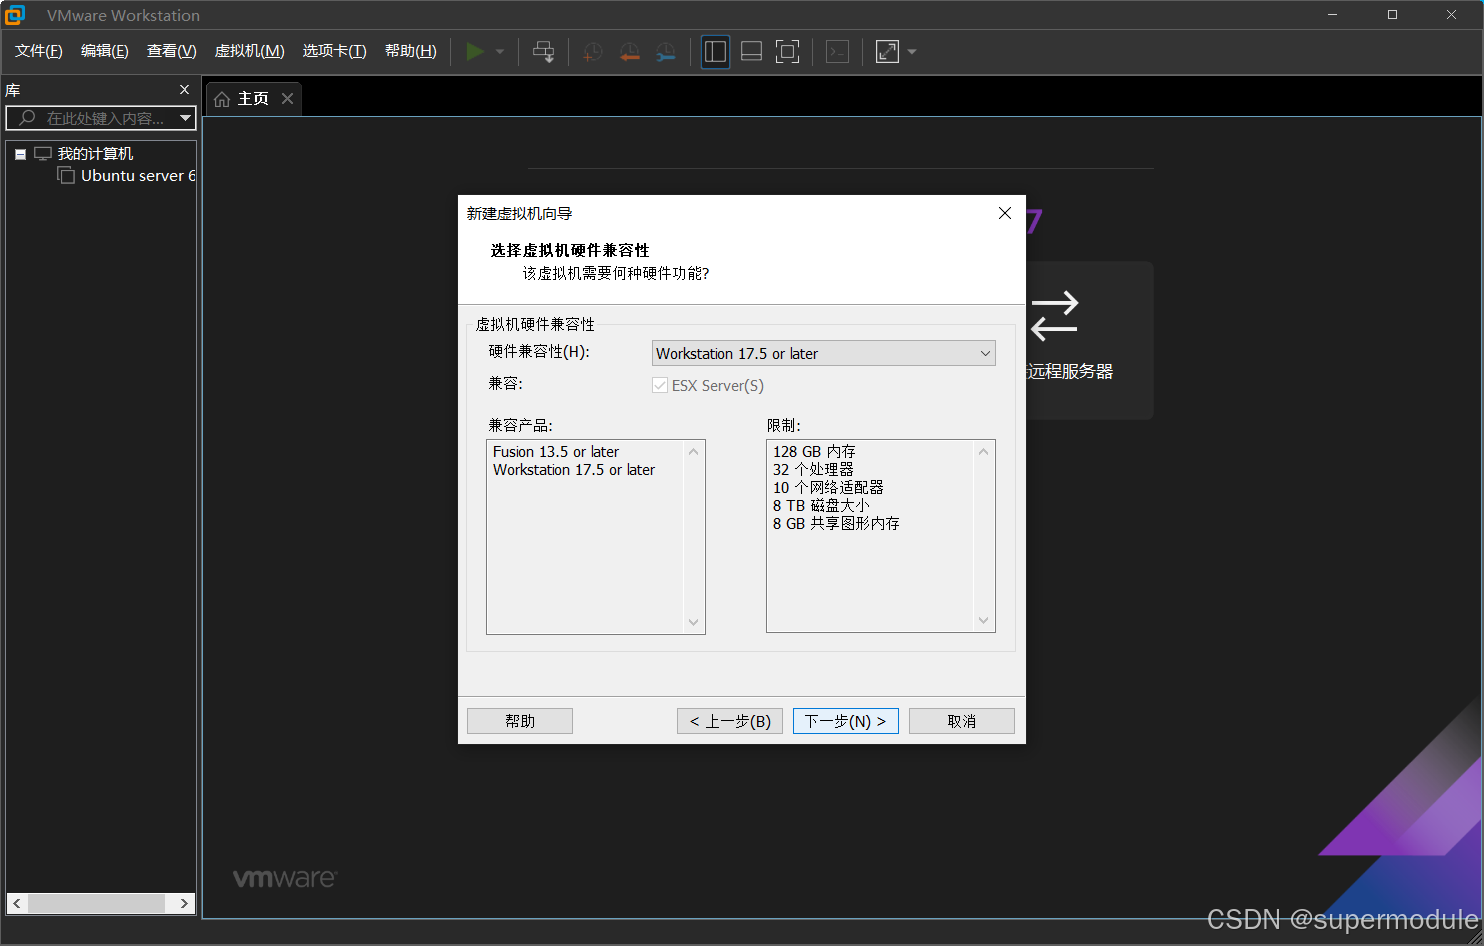Open the power options dropdown arrow
The height and width of the screenshot is (946, 1484).
[x=500, y=52]
